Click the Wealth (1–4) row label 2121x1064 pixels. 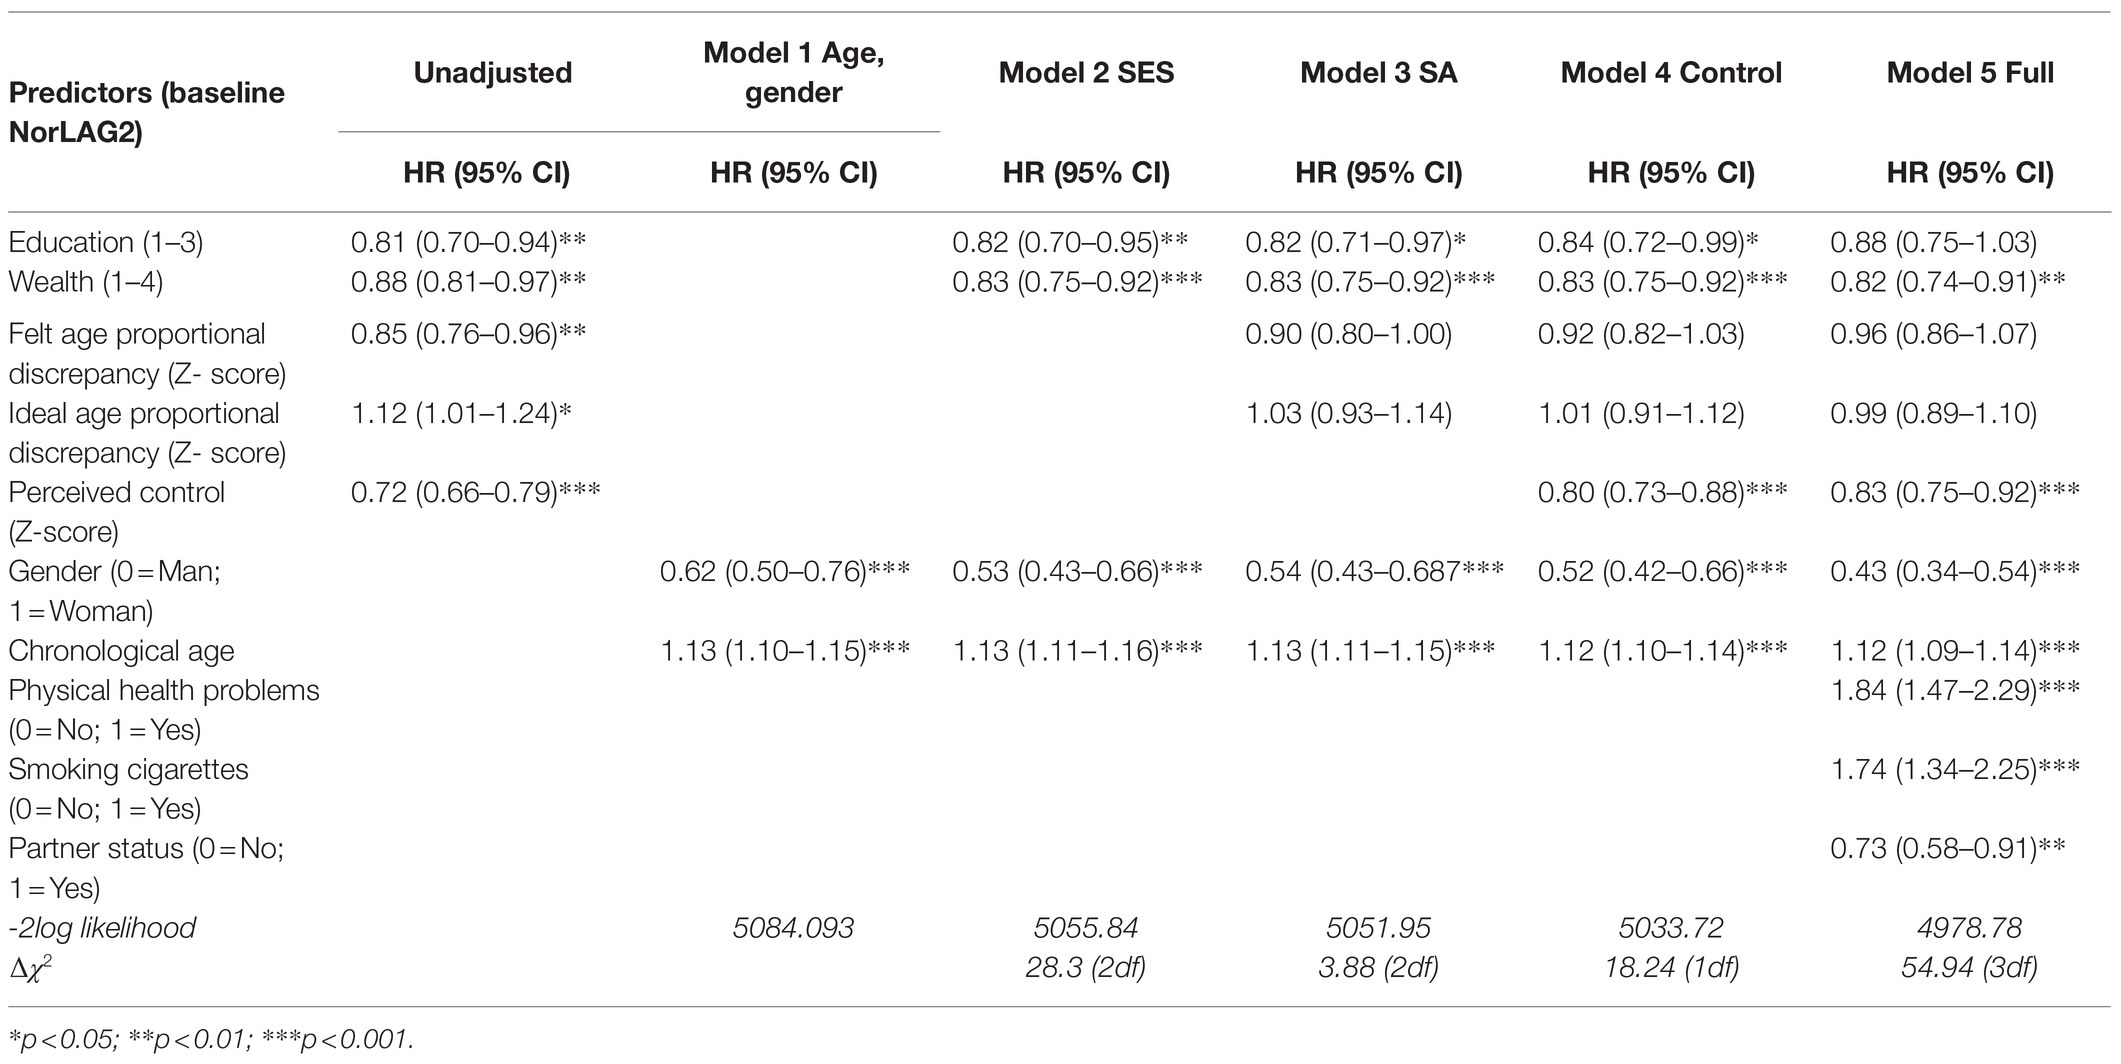86,282
